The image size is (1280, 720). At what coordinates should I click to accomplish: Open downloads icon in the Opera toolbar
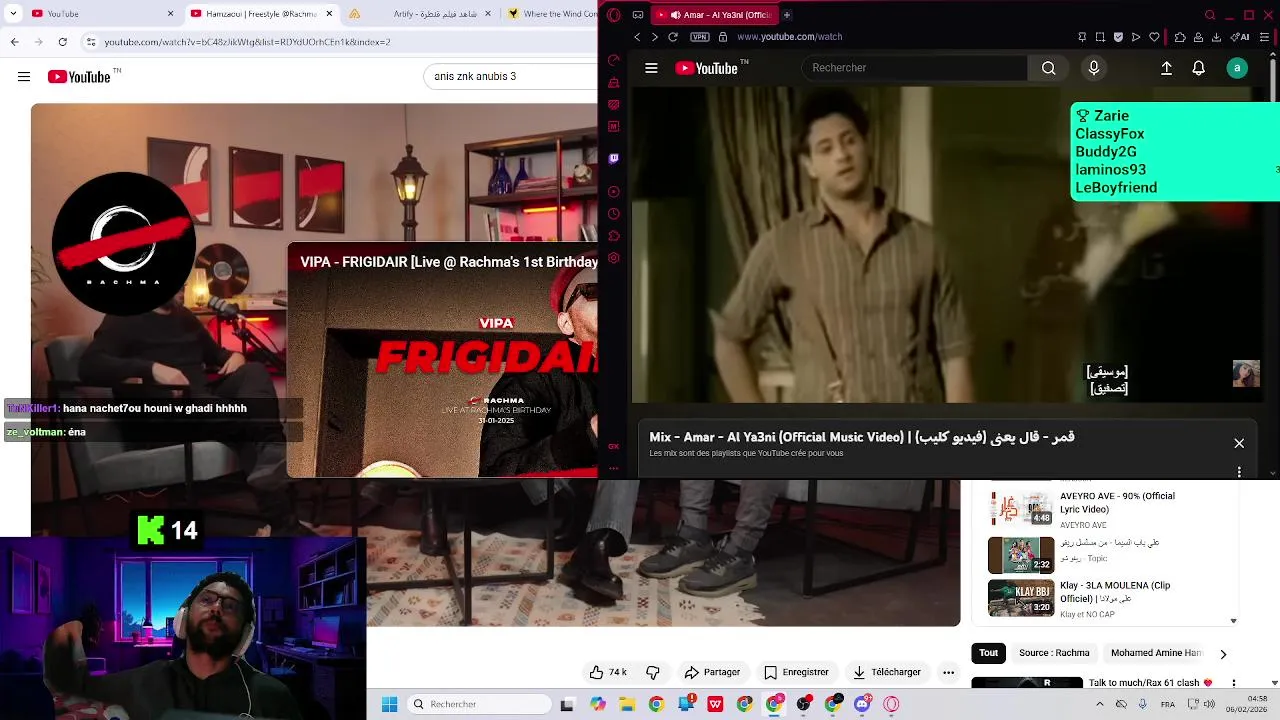[1216, 37]
